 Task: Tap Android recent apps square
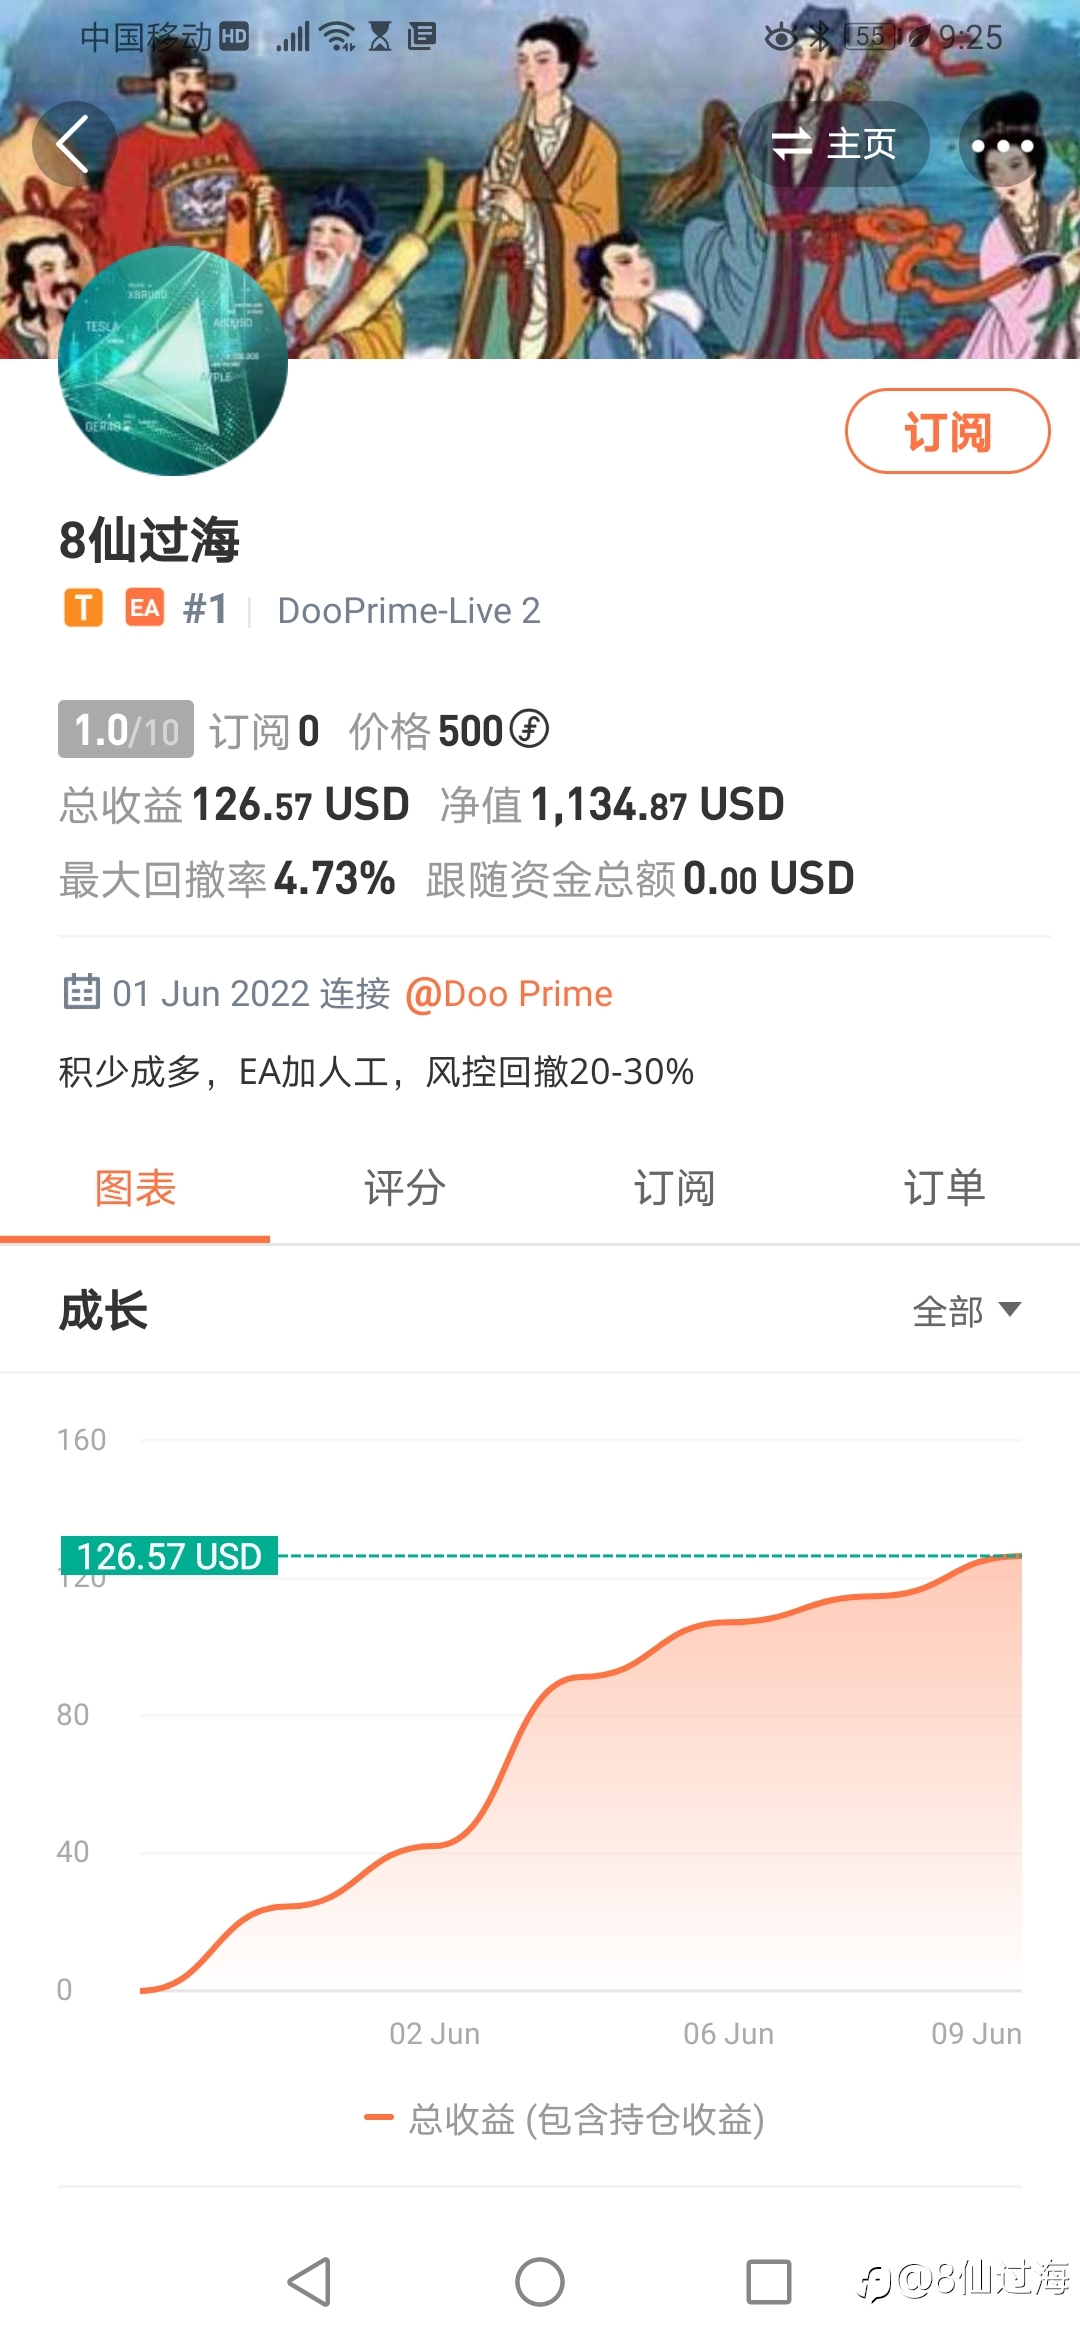[x=769, y=2282]
